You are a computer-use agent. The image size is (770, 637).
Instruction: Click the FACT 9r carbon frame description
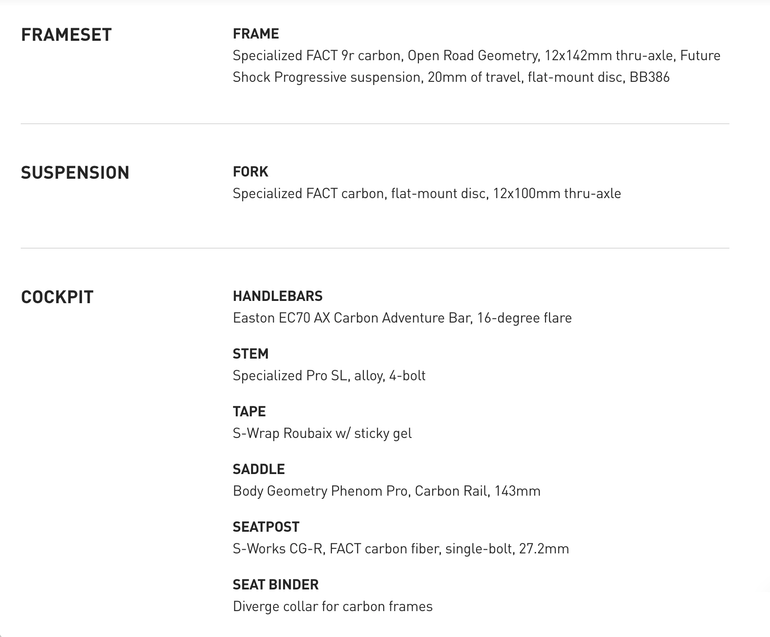click(476, 66)
